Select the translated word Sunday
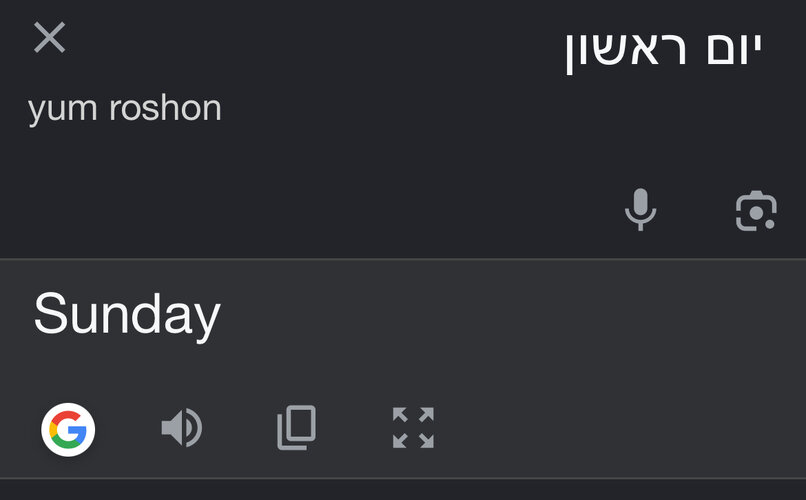This screenshot has height=500, width=806. point(127,315)
